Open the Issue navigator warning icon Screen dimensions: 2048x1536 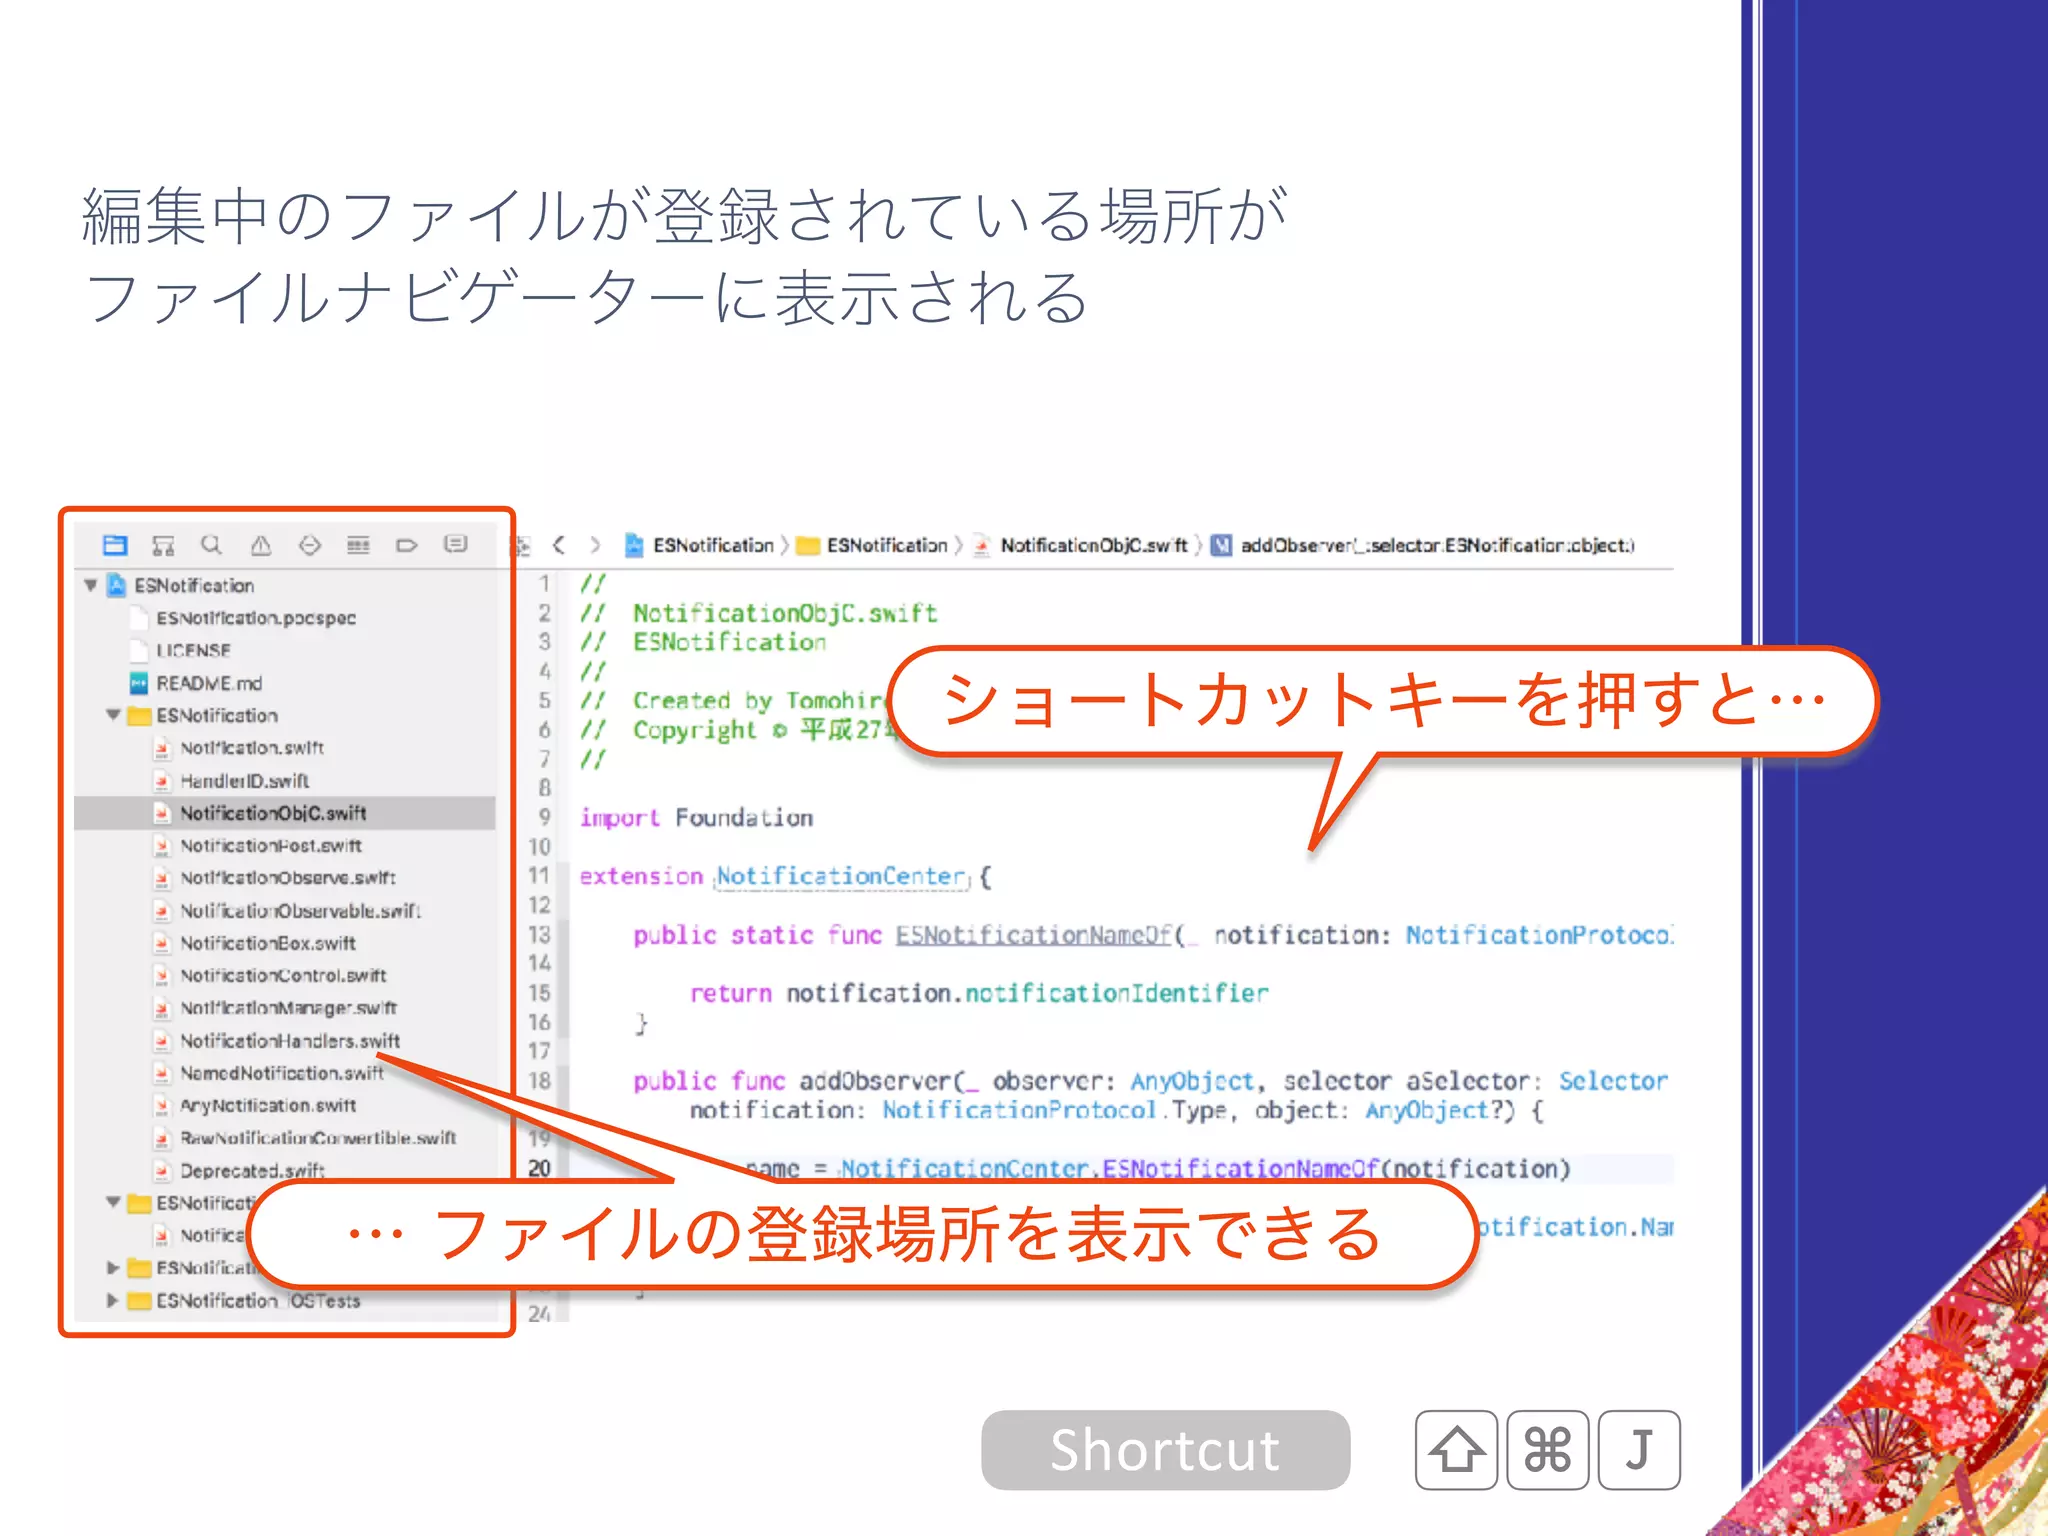point(261,545)
